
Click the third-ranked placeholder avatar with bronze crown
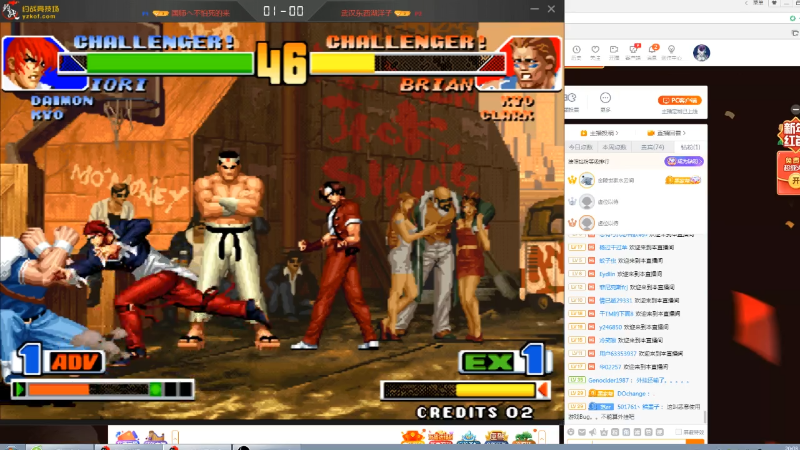(587, 223)
